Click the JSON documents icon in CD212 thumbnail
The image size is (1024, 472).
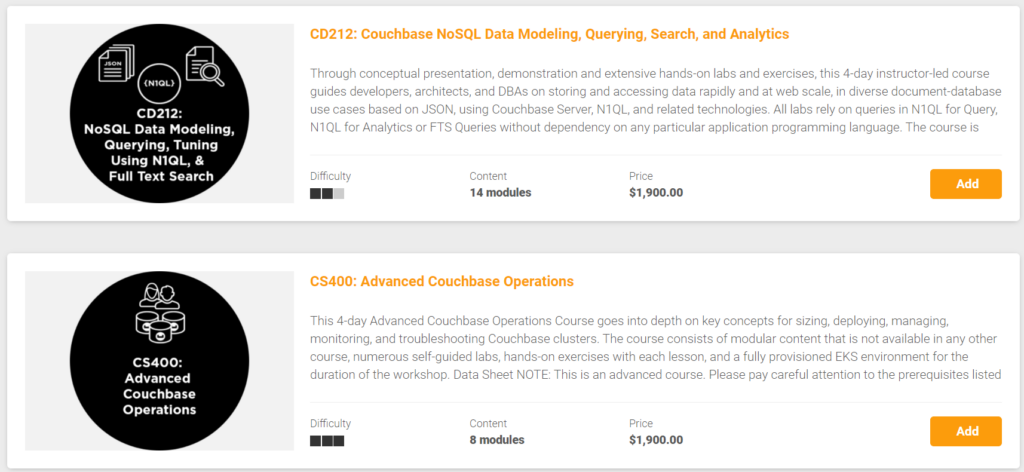pyautogui.click(x=116, y=63)
